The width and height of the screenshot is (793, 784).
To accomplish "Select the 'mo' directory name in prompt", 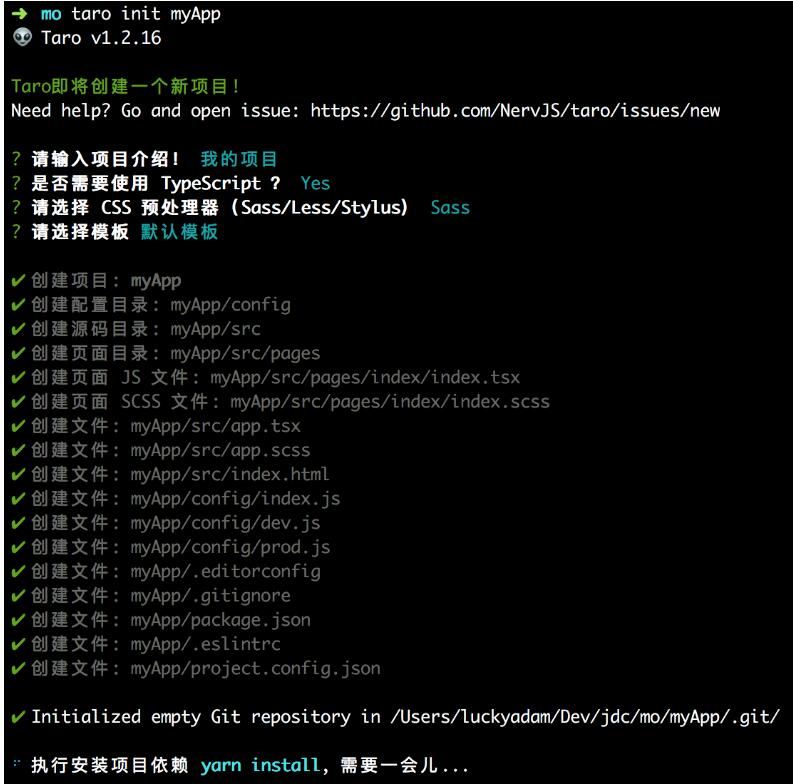I will click(x=51, y=14).
